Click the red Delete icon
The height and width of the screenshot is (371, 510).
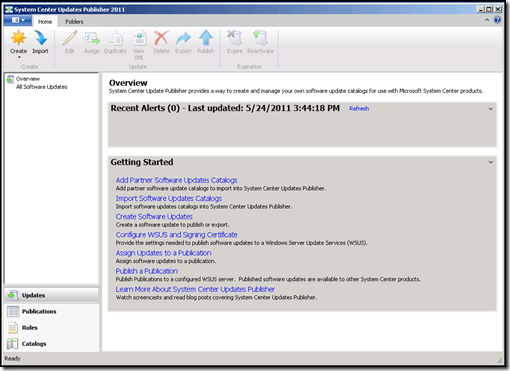tap(161, 38)
